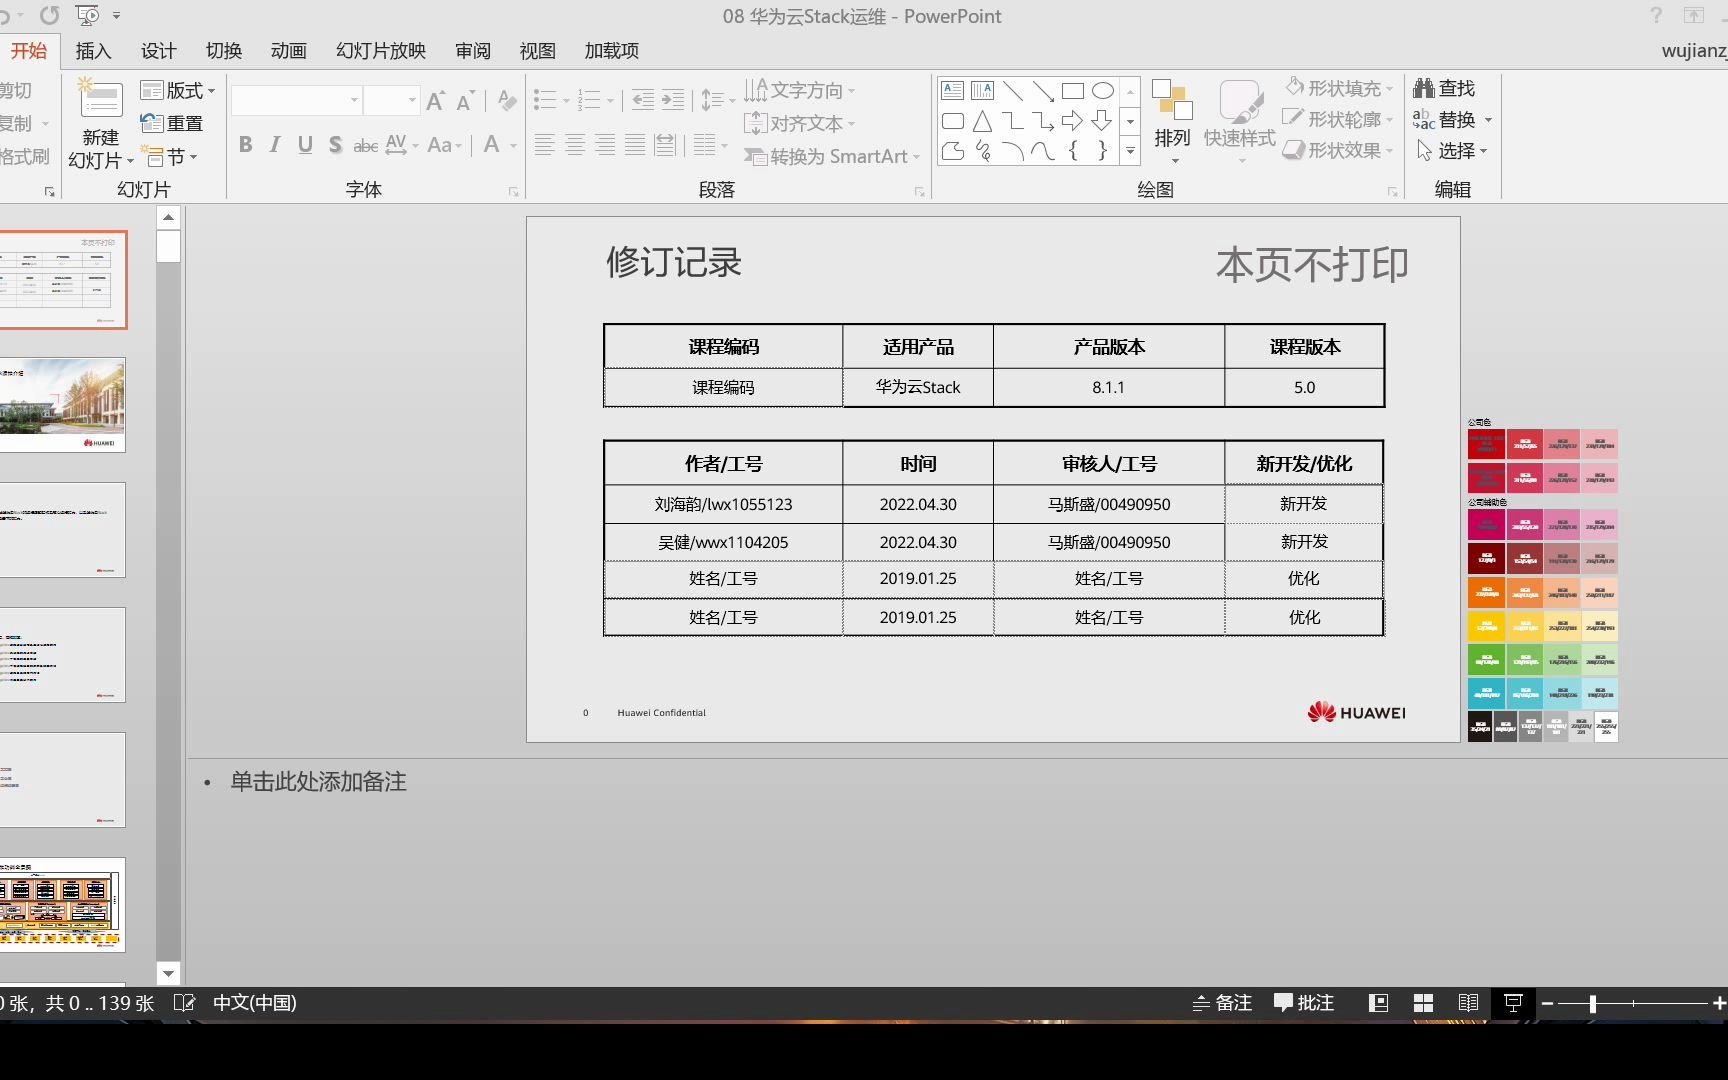Switch to the Design (设计) tab
The image size is (1728, 1080).
[x=158, y=51]
